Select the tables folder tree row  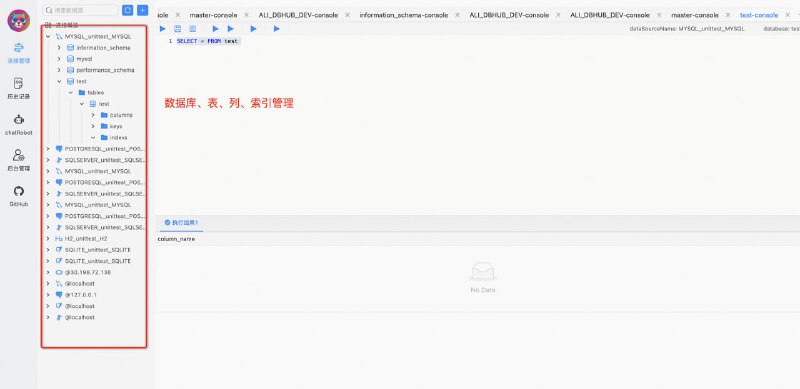[94, 92]
